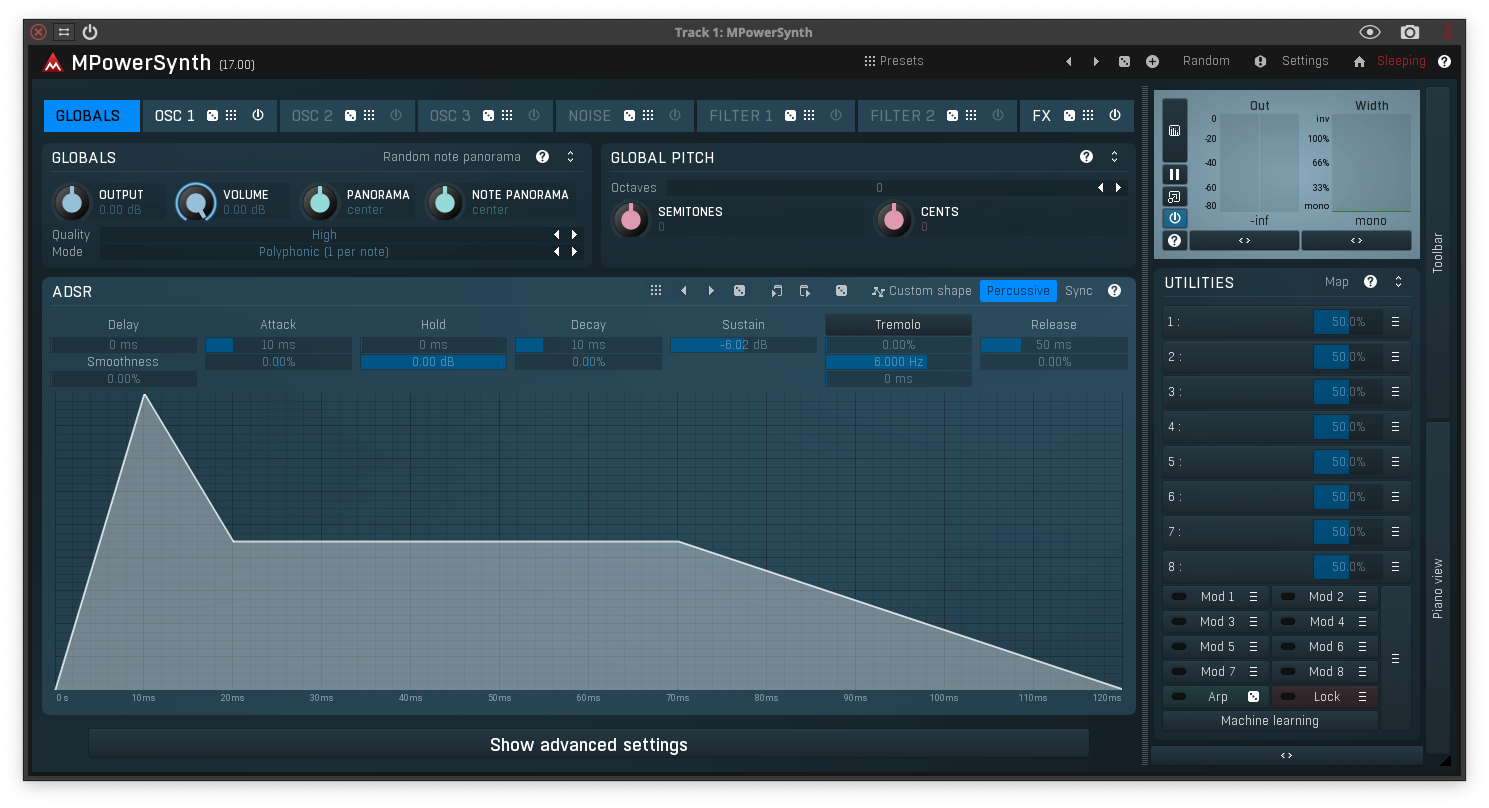Open the presets grid icon on FX tab
This screenshot has height=808, width=1489.
click(1088, 116)
